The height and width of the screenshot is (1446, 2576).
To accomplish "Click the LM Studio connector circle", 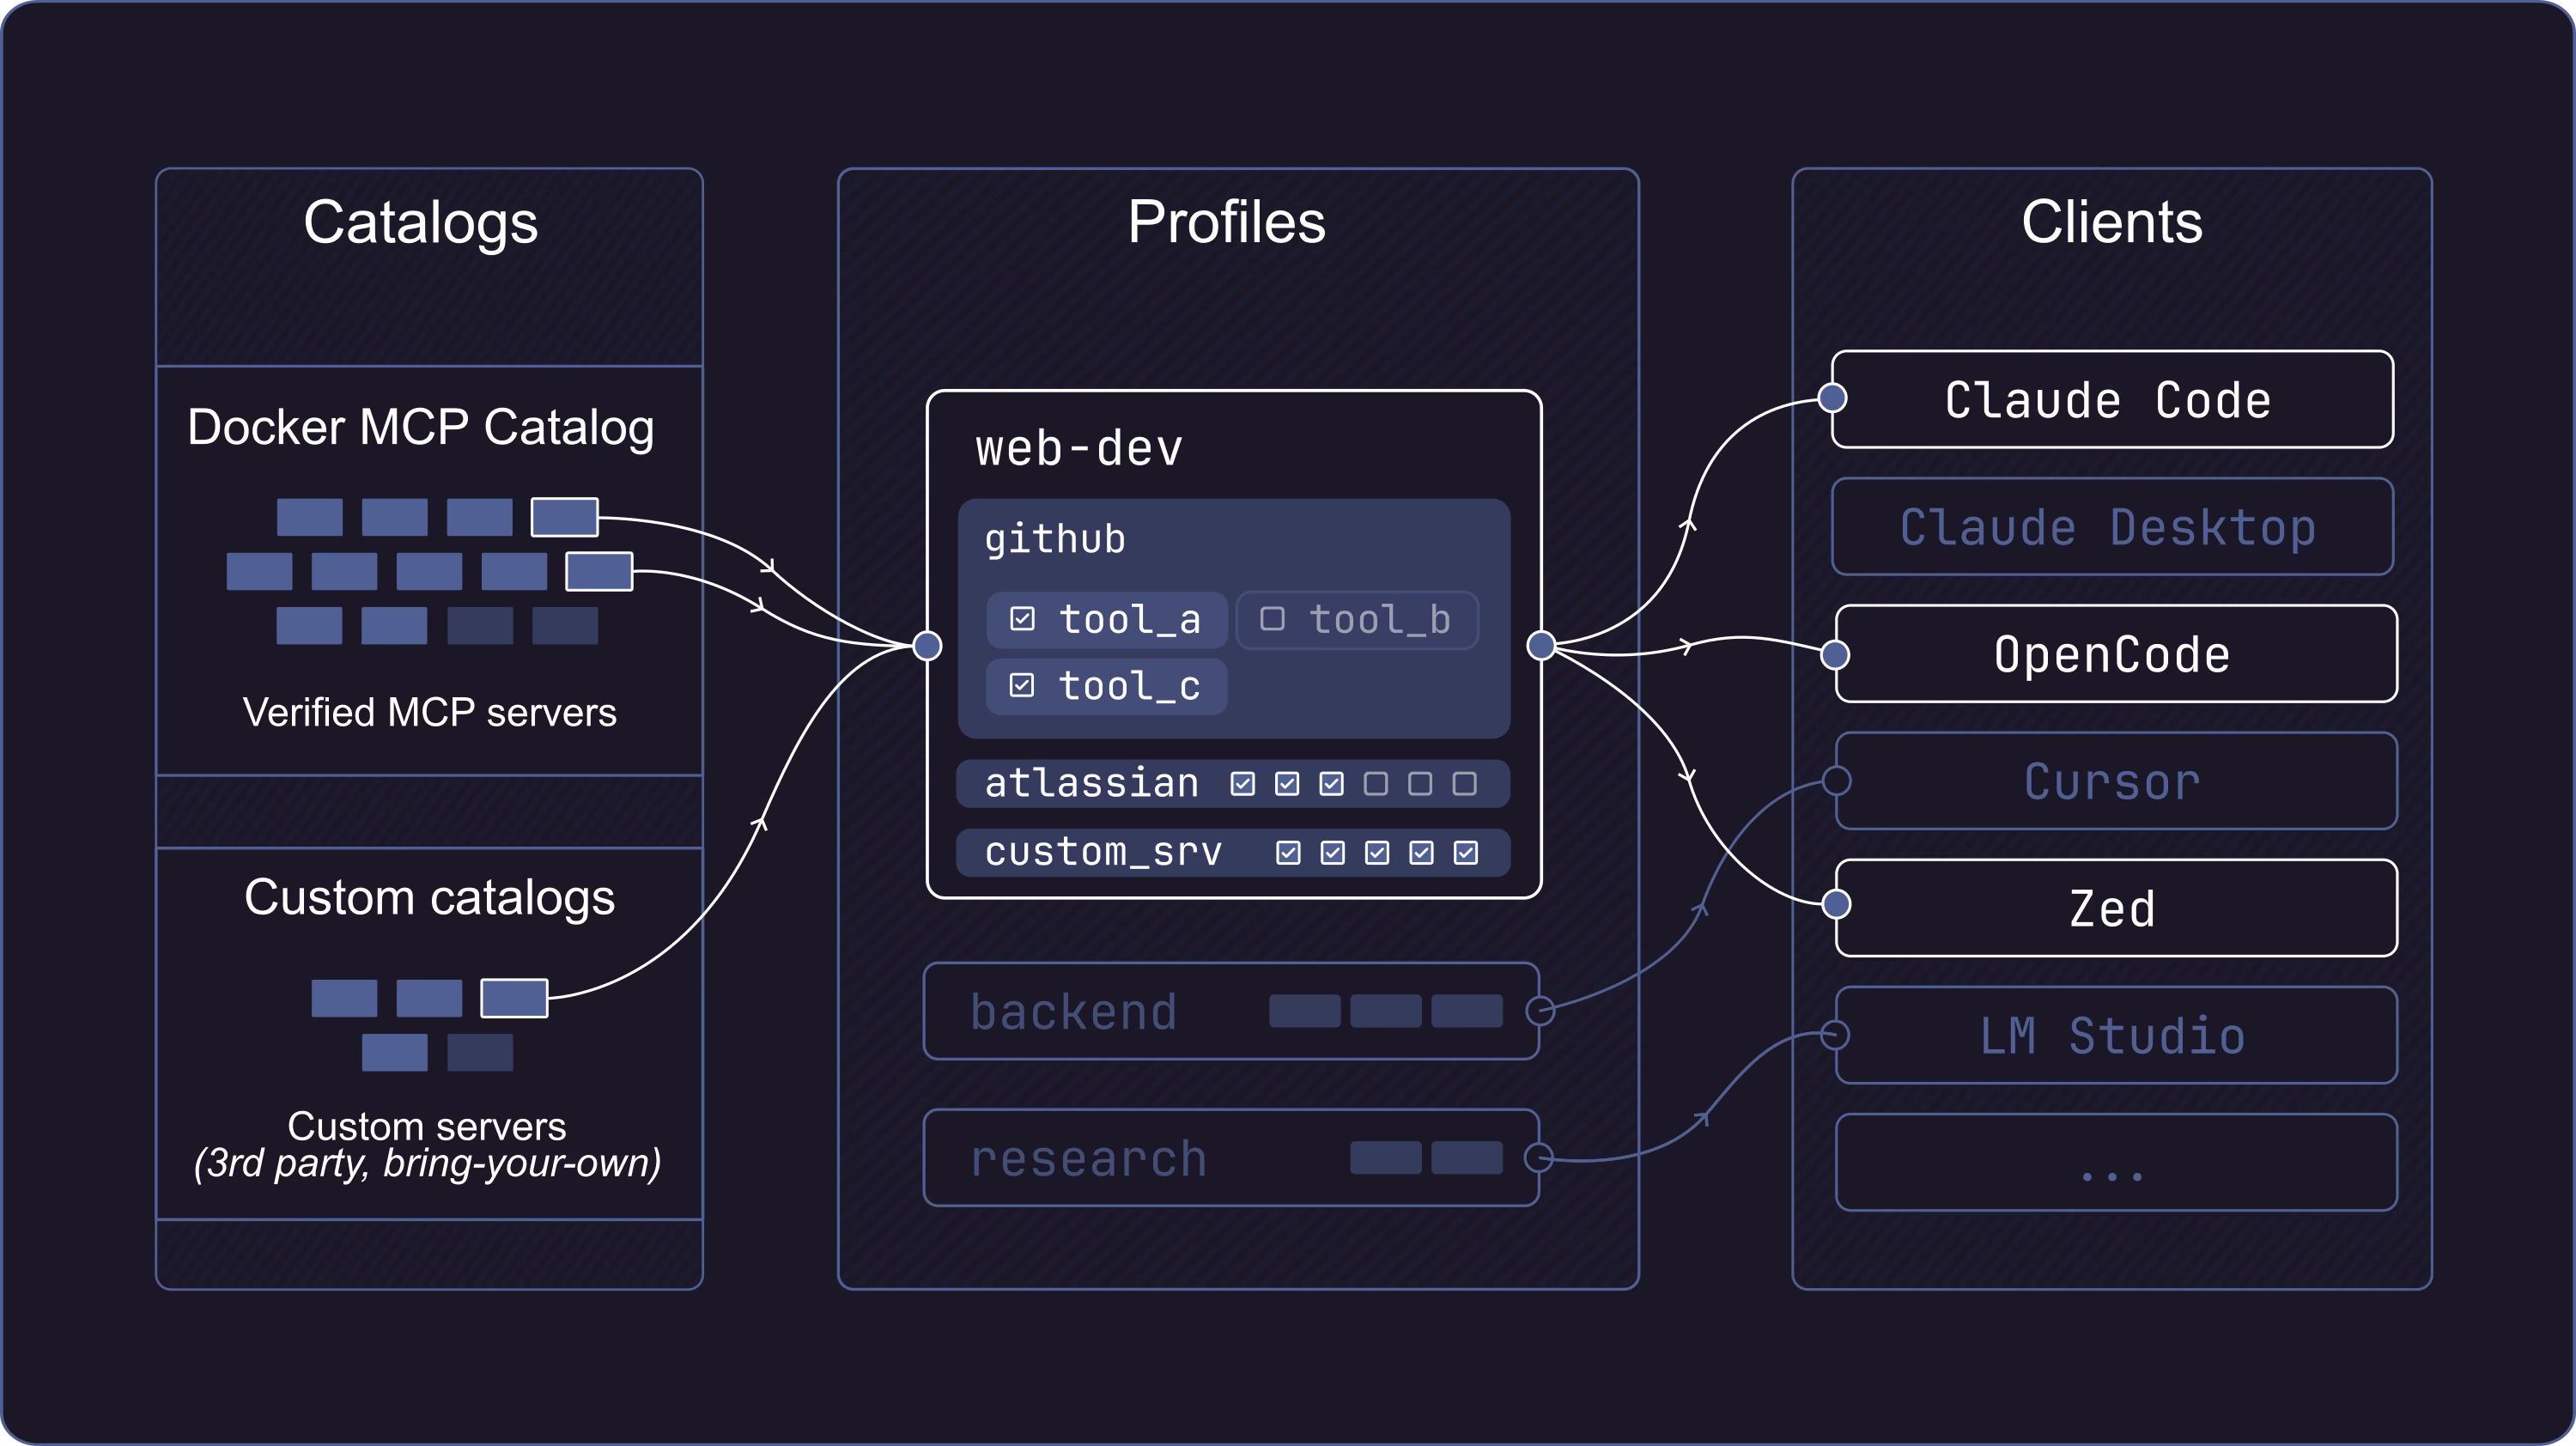I will pyautogui.click(x=1835, y=1034).
